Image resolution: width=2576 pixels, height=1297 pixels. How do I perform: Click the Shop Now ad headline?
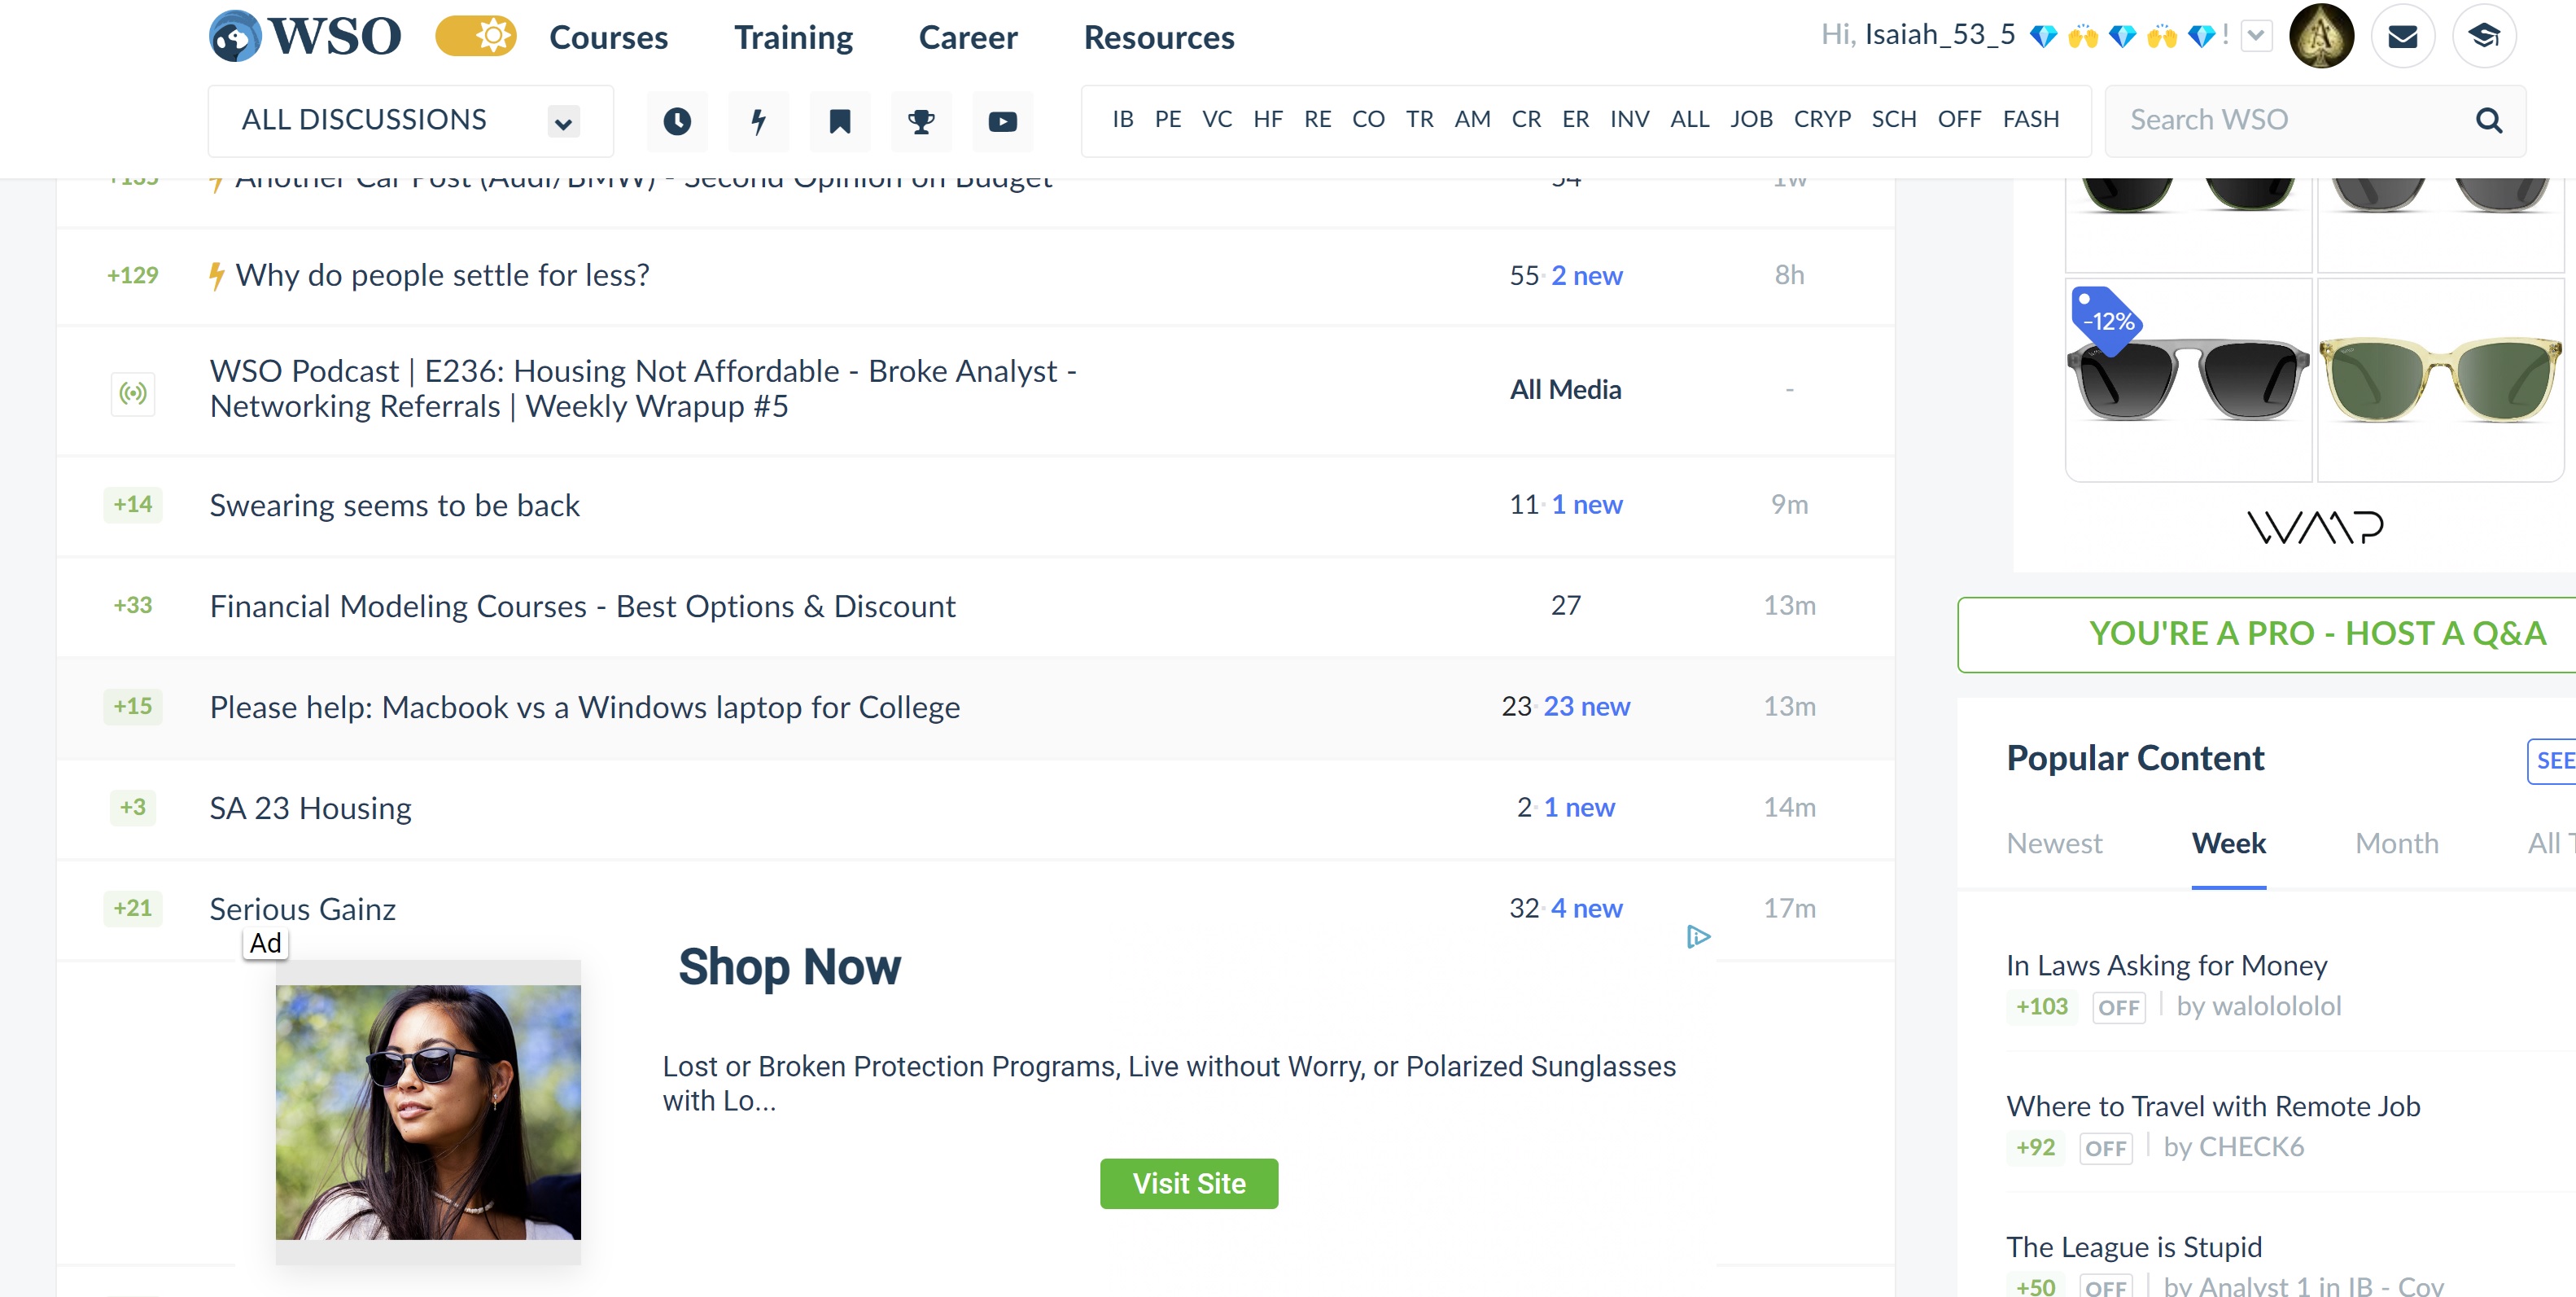click(789, 967)
